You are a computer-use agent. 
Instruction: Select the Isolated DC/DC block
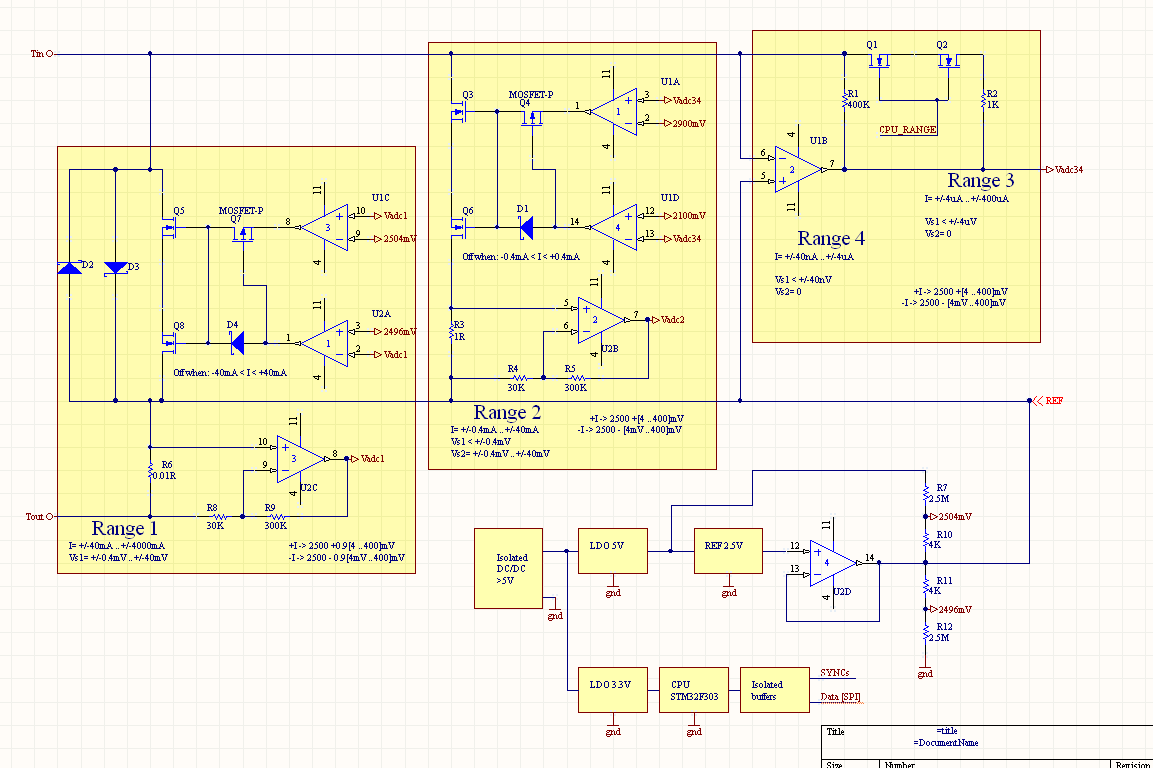[x=508, y=569]
